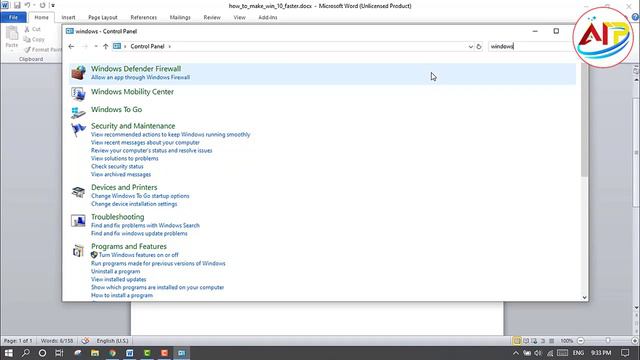Click 'Turn Windows features on or off'
640x360 pixels.
click(x=138, y=255)
